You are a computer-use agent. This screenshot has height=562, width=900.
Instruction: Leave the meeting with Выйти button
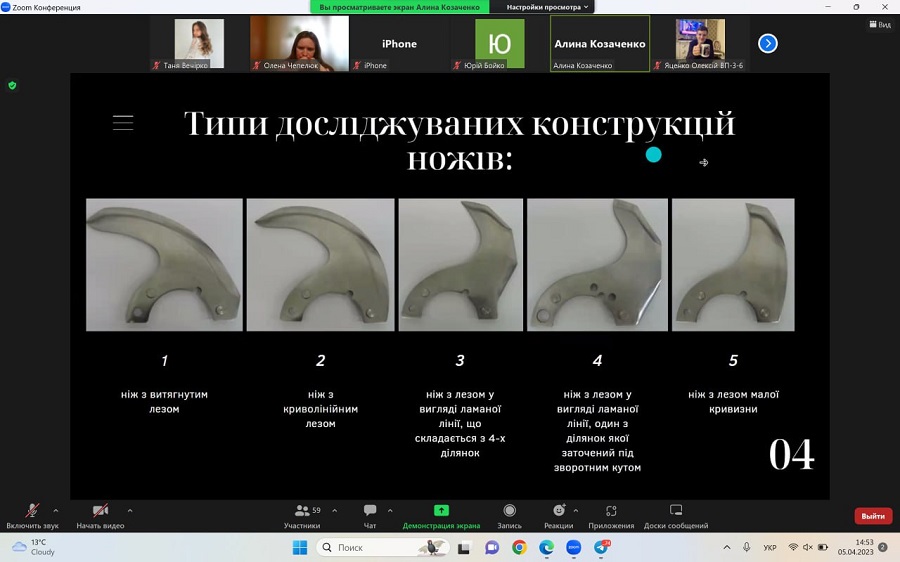872,516
